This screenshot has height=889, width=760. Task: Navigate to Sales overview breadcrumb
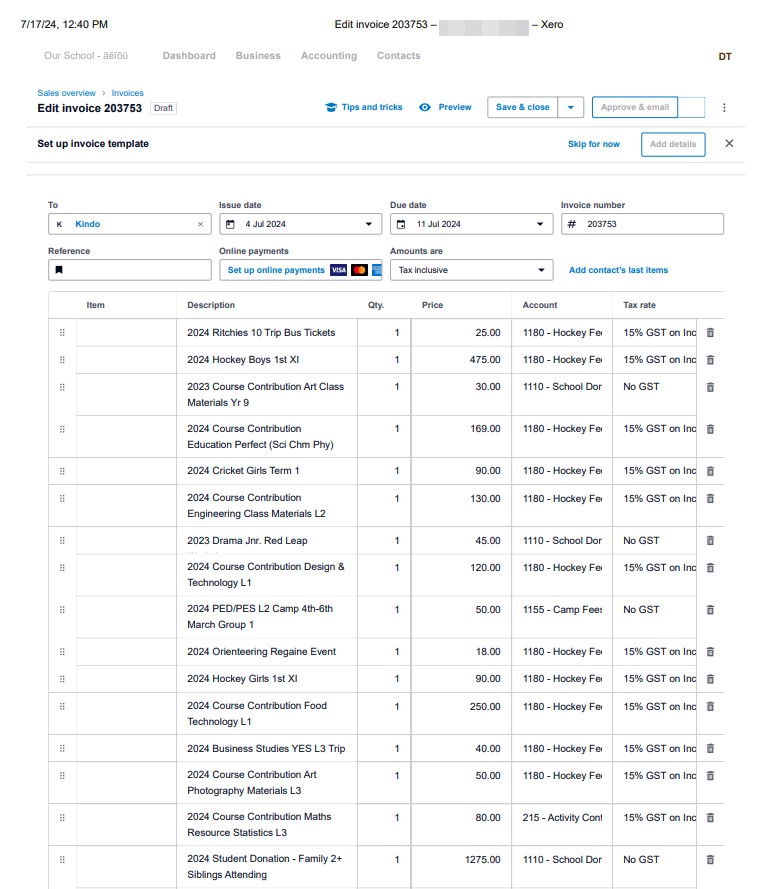pyautogui.click(x=66, y=93)
